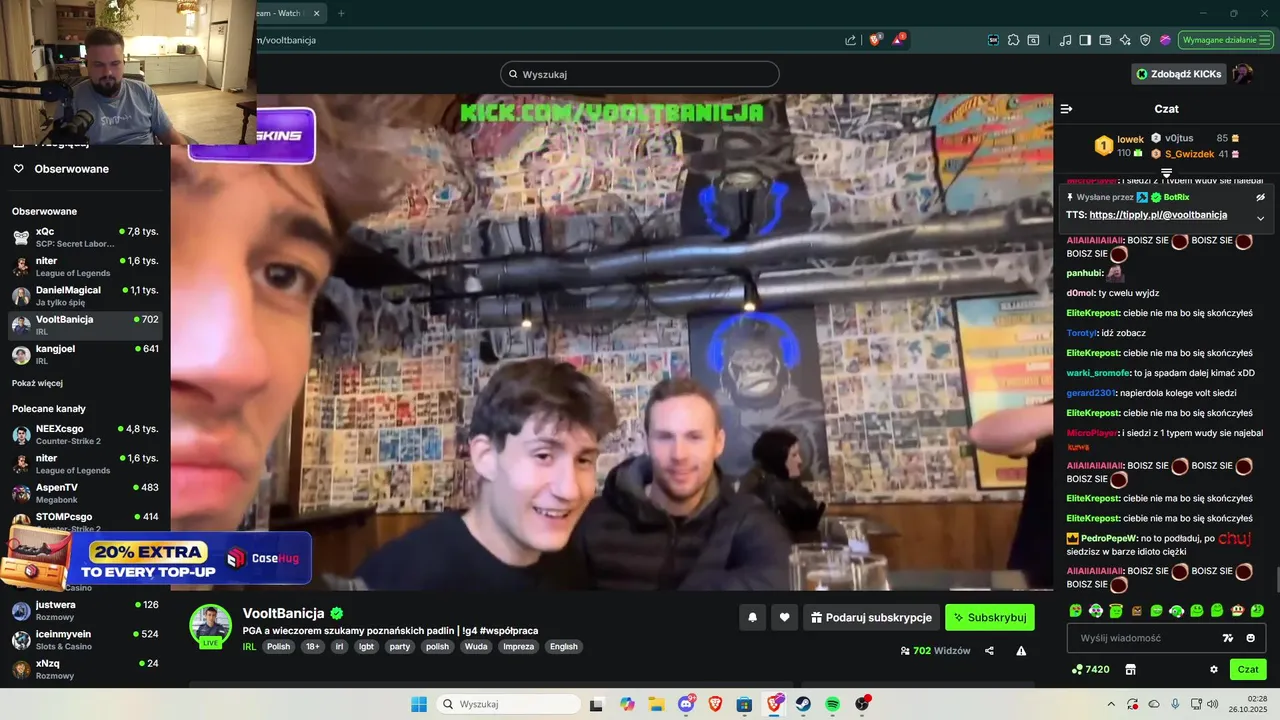Click the party tag

(x=400, y=647)
